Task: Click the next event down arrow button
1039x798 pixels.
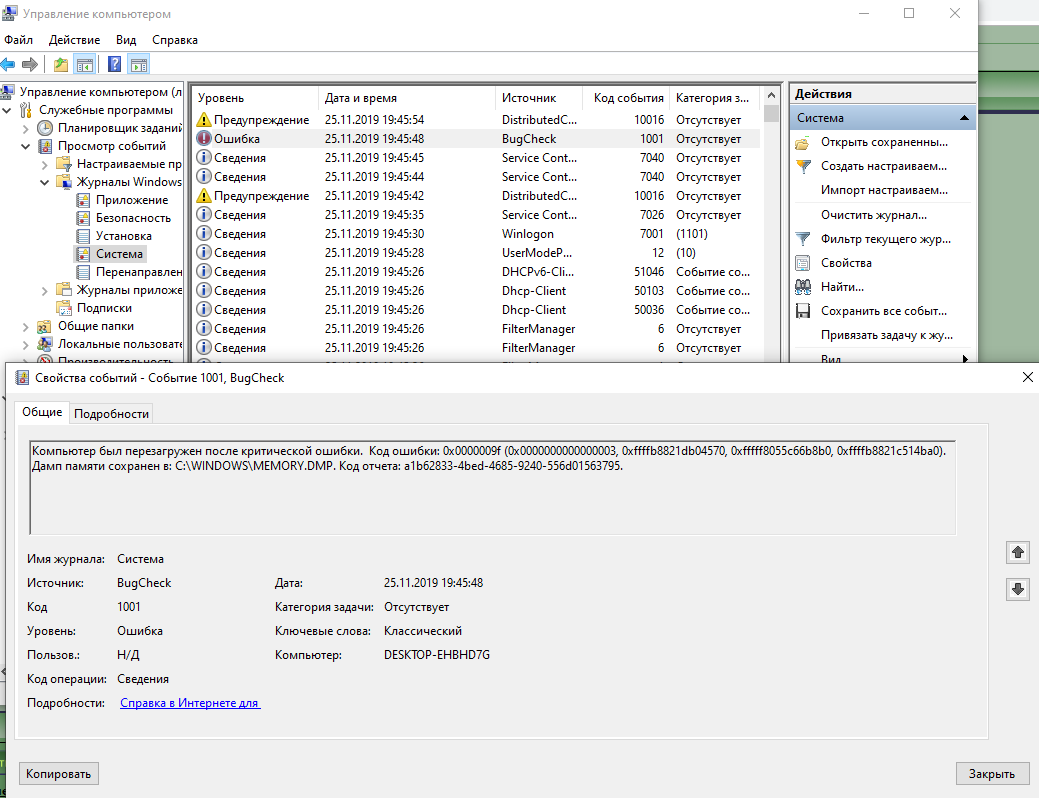Action: pyautogui.click(x=1018, y=589)
